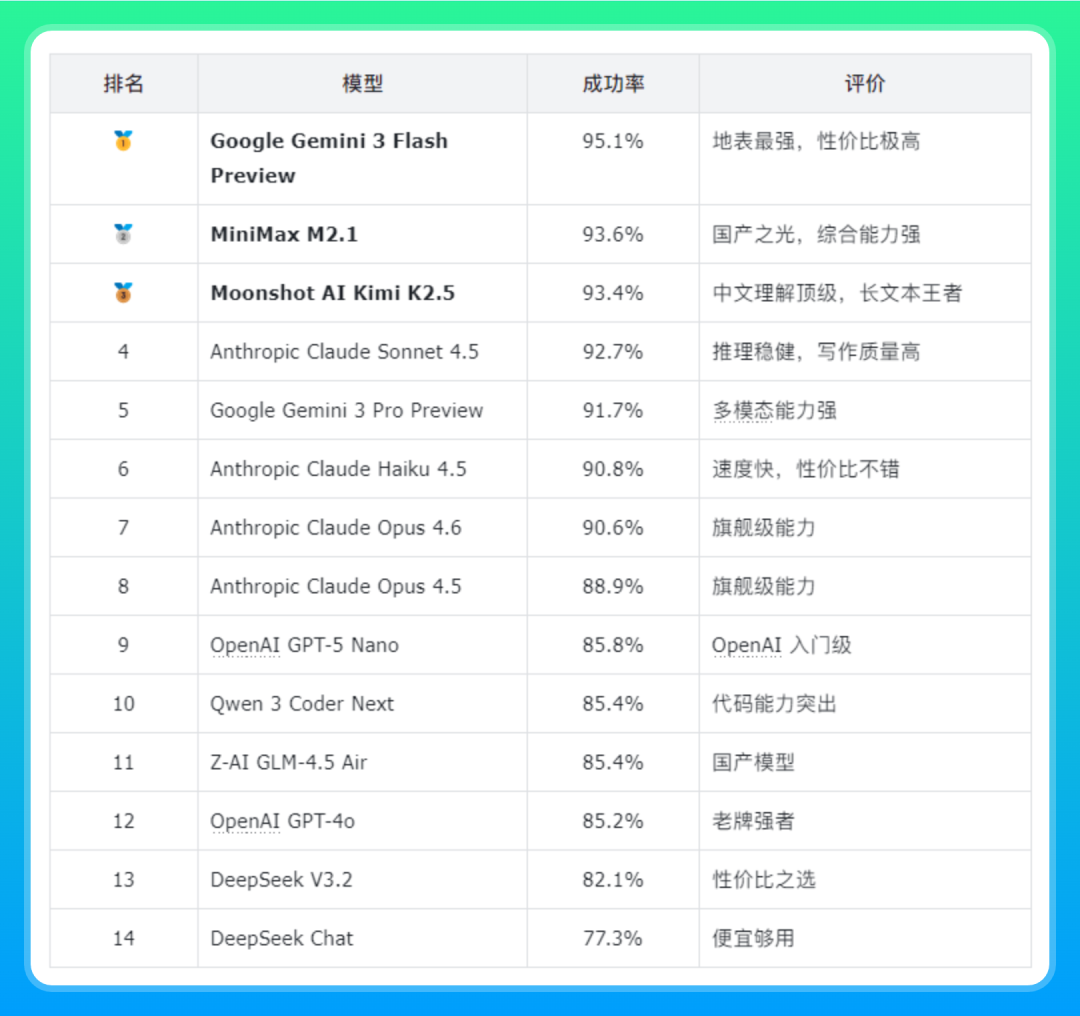Click the gold medal icon for rank 1
Viewport: 1080px width, 1016px height.
pos(123,141)
